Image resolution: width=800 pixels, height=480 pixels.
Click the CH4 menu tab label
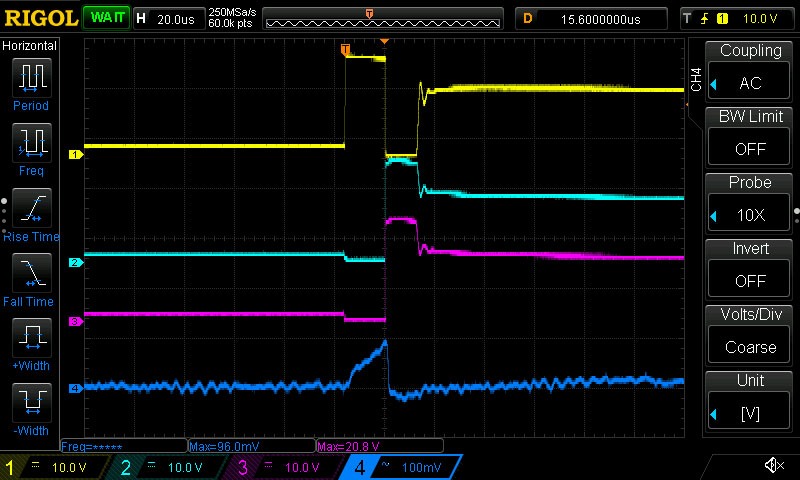(696, 80)
